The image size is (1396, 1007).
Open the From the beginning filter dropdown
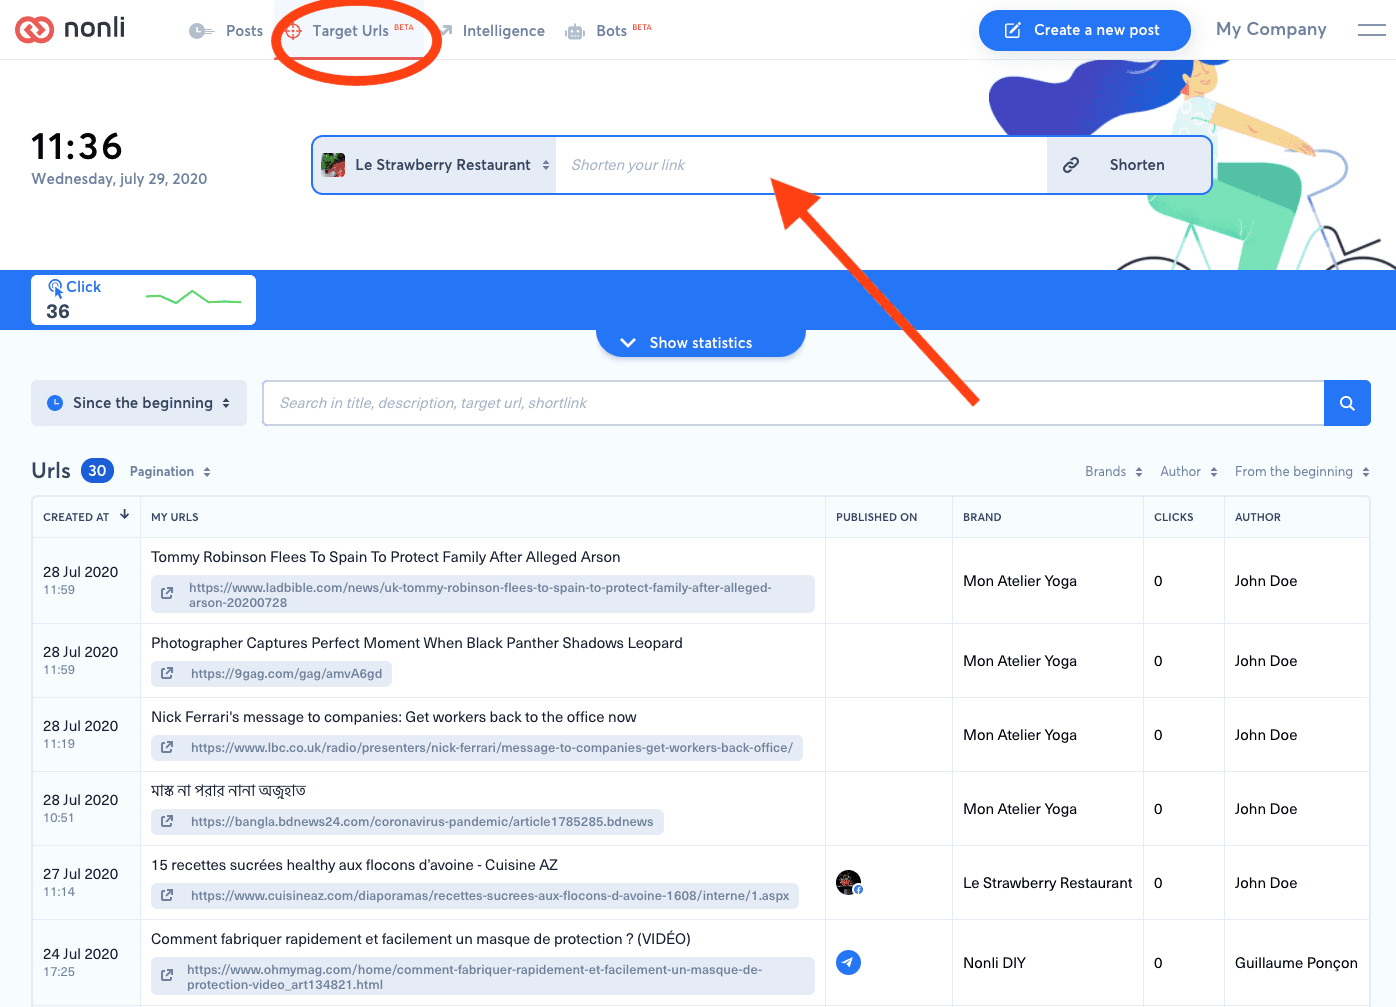point(1302,472)
